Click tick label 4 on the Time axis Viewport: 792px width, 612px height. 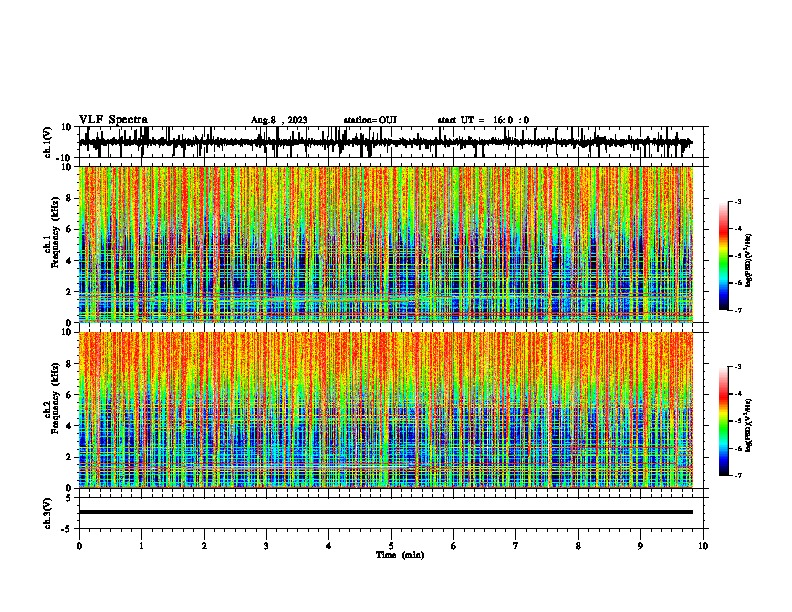pyautogui.click(x=329, y=546)
